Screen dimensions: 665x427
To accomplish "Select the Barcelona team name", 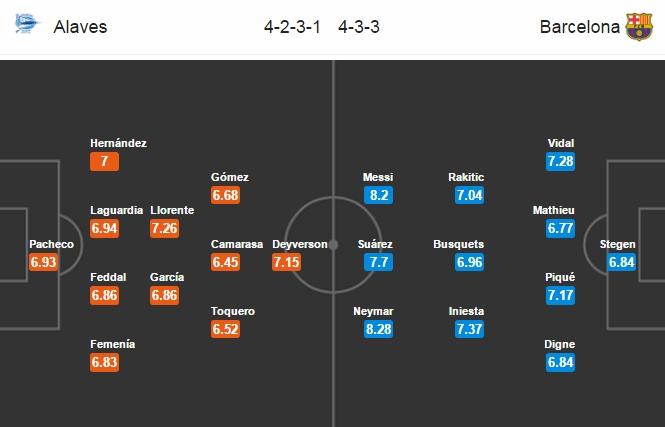I will 579,28.
